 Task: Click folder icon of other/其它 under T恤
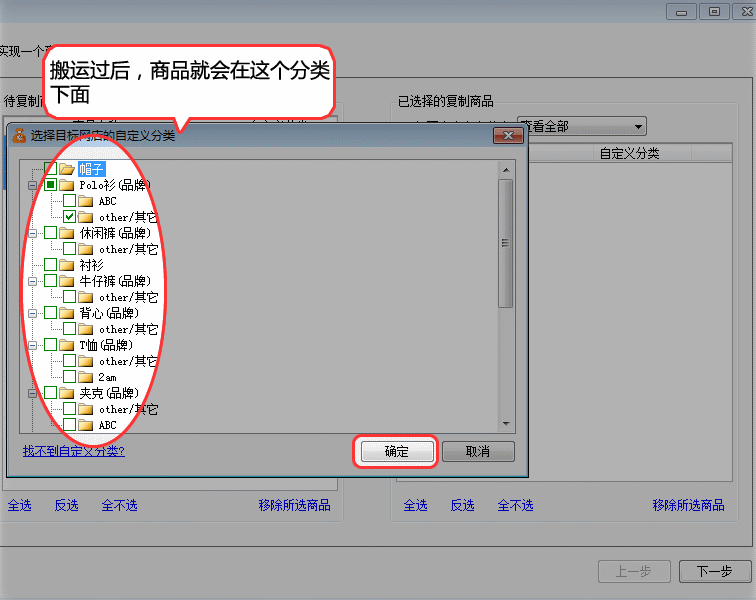[85, 361]
